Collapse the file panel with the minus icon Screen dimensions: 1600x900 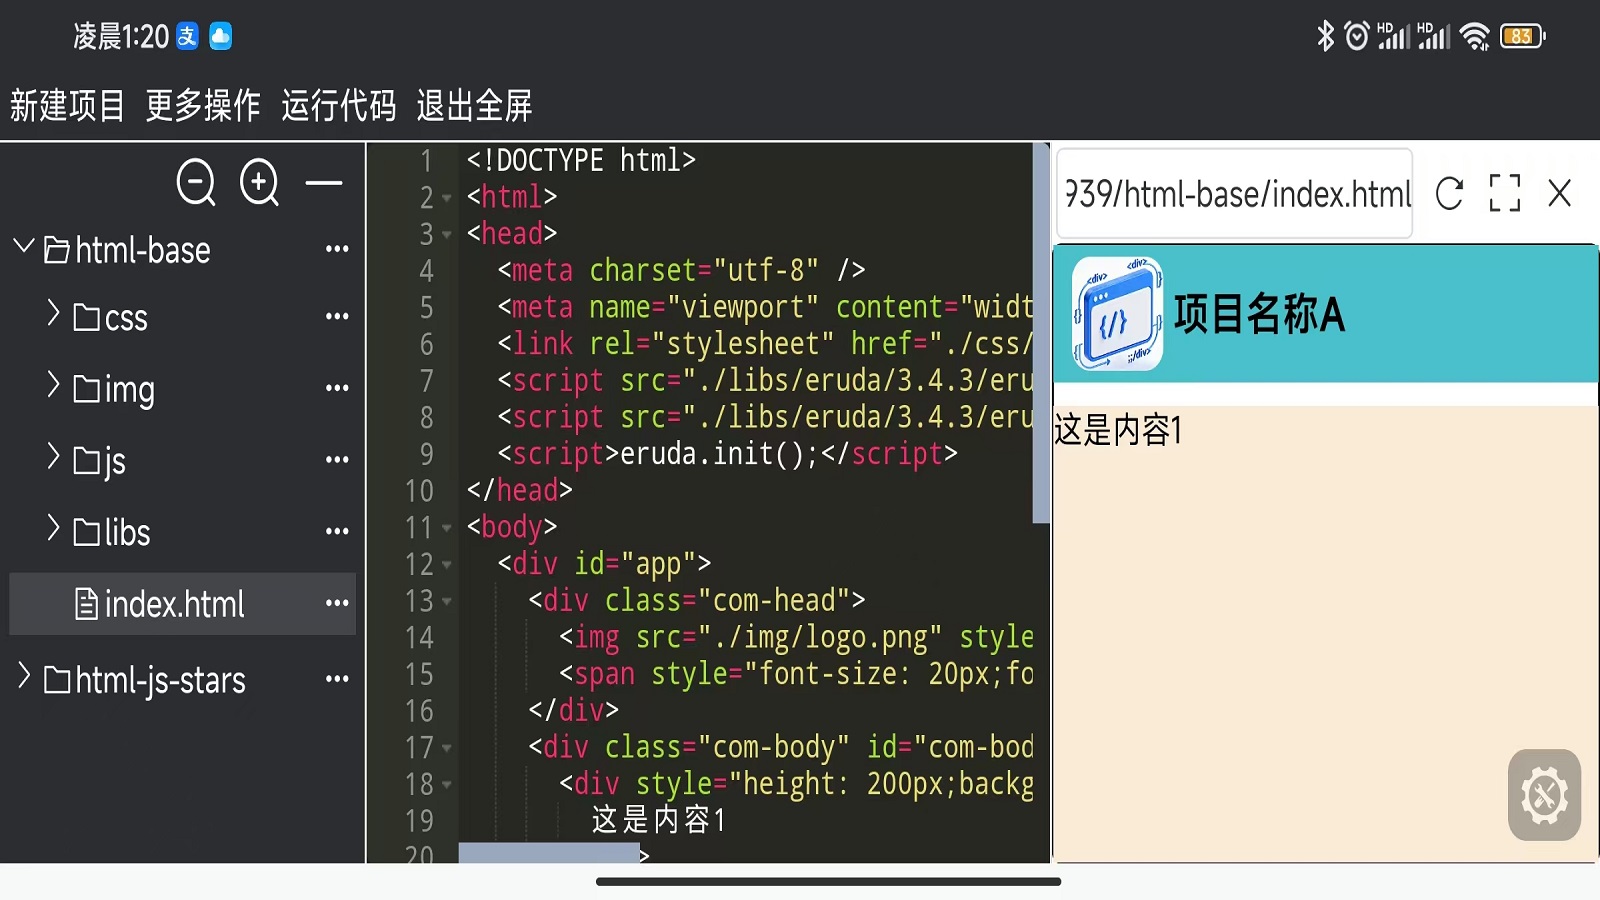click(x=324, y=183)
